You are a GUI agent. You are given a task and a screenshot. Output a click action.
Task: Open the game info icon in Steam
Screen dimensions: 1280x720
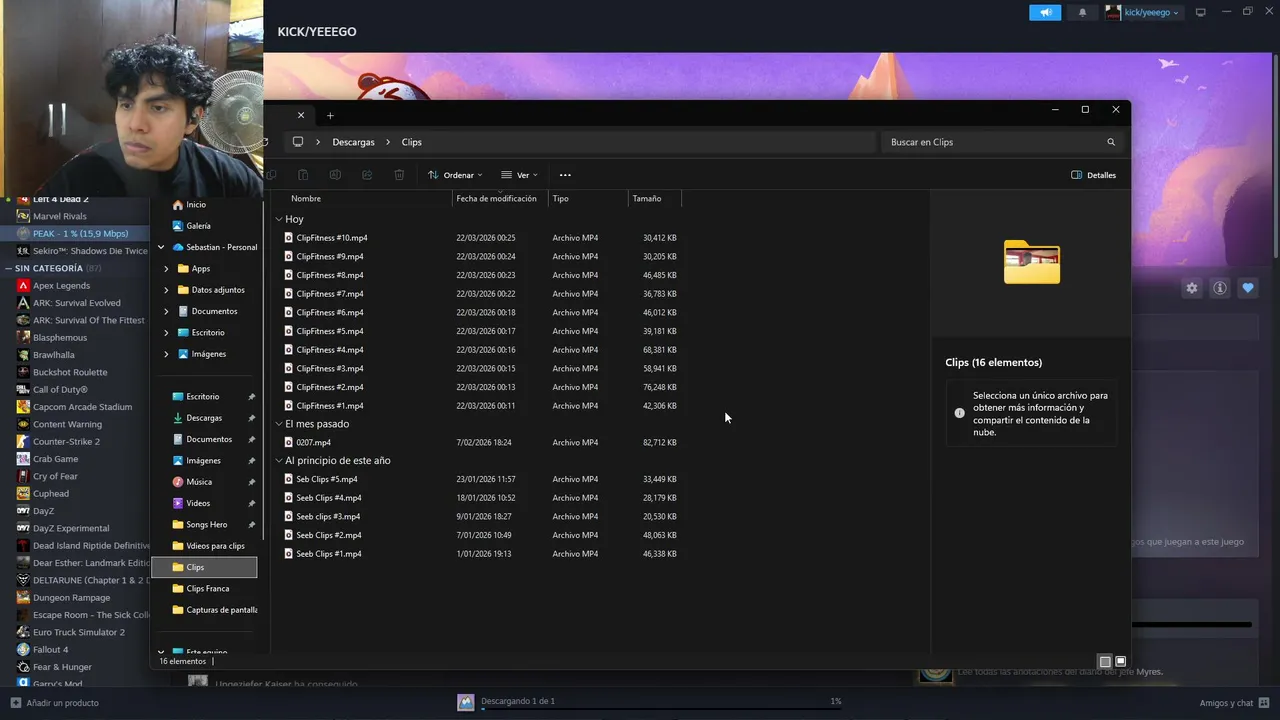1220,288
